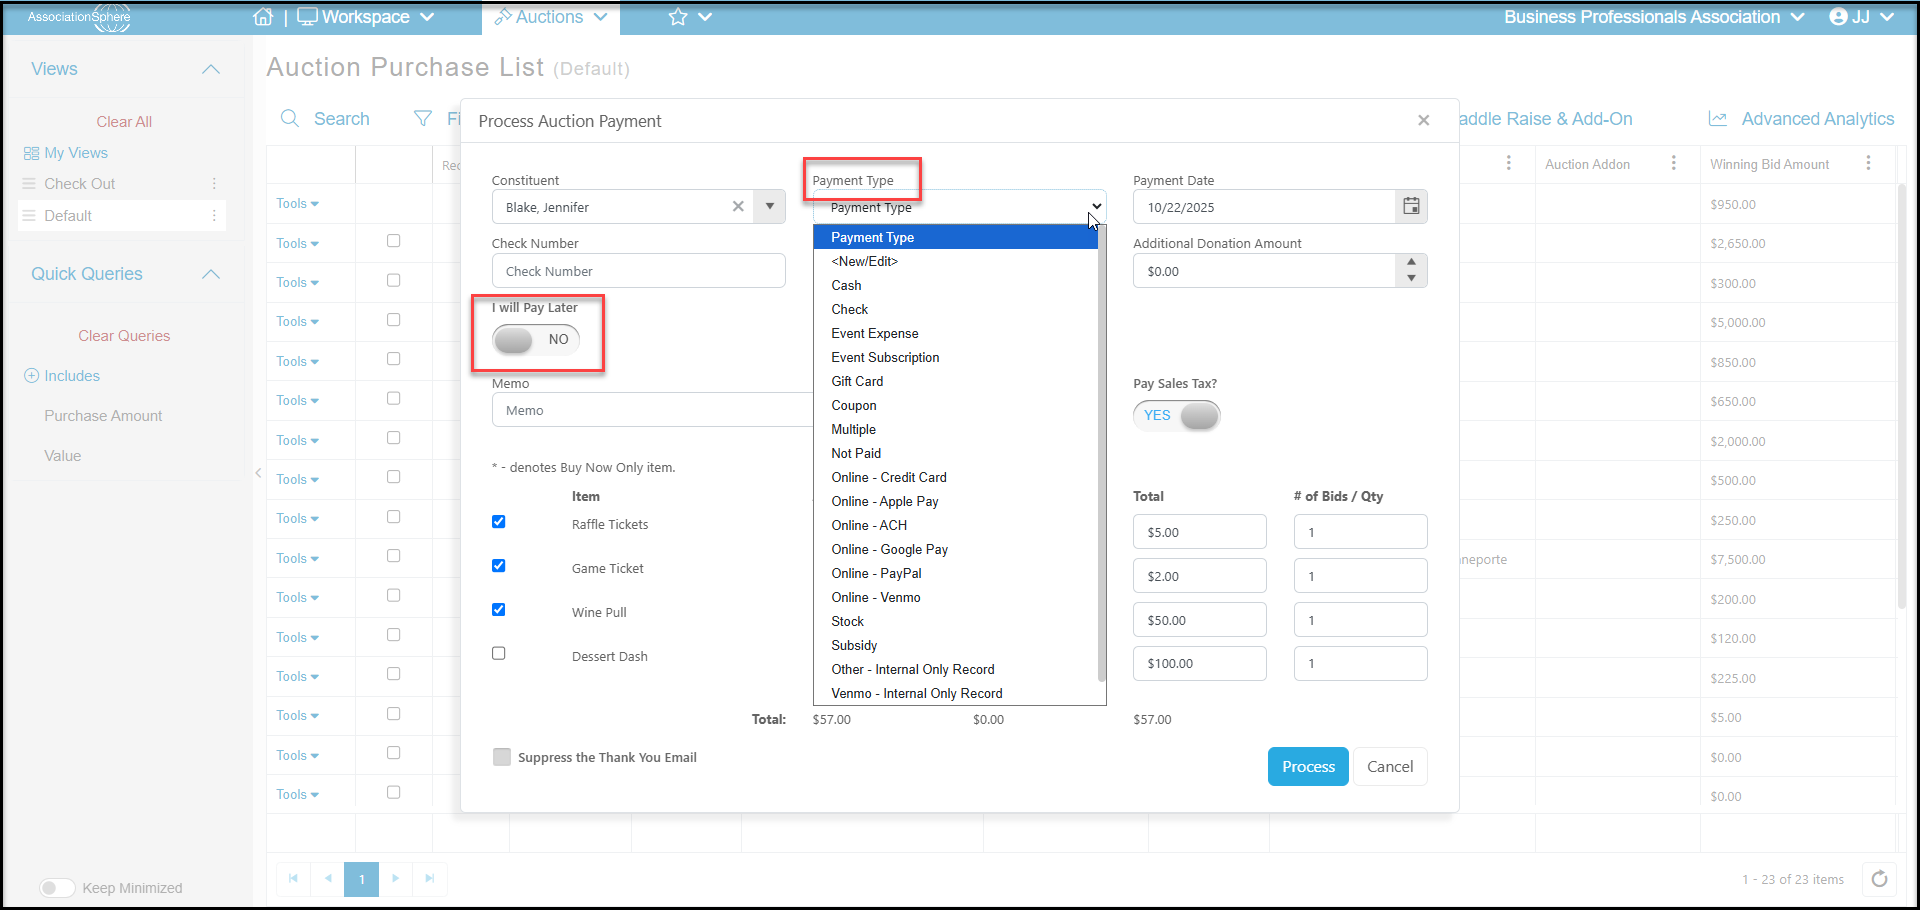The height and width of the screenshot is (910, 1920).
Task: Collapse the Quick Queries section
Action: (211, 274)
